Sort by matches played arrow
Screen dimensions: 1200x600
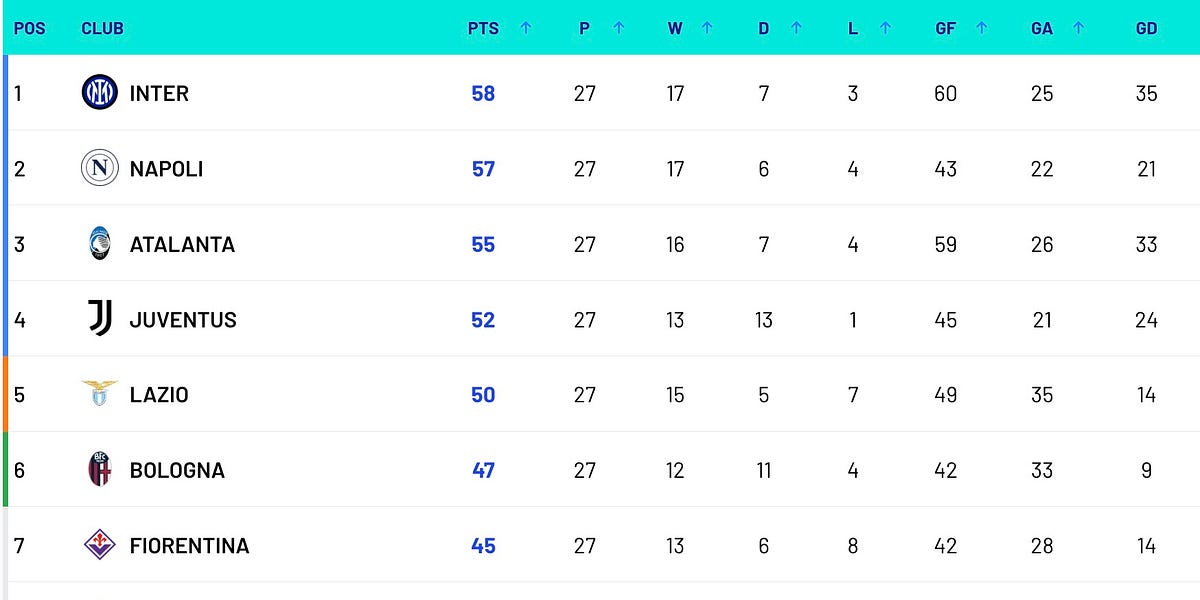click(618, 28)
